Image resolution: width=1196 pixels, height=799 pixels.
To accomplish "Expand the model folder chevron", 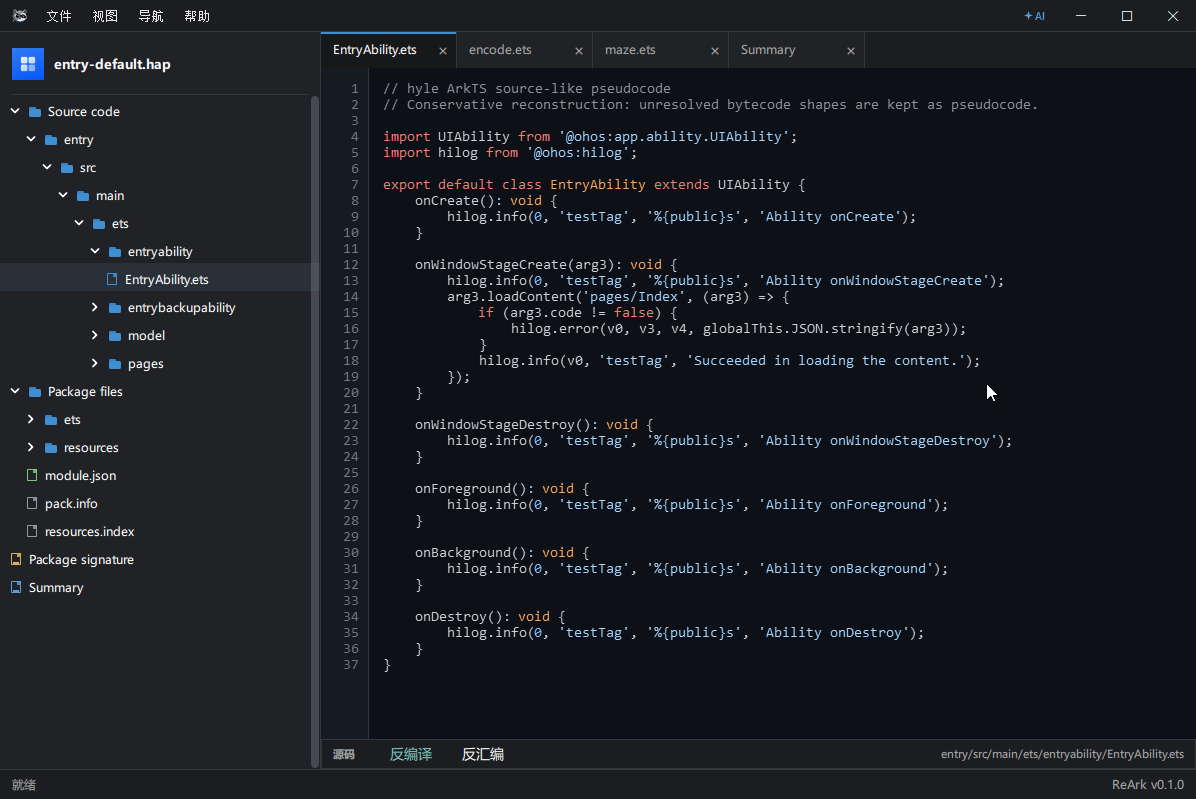I will coord(95,335).
